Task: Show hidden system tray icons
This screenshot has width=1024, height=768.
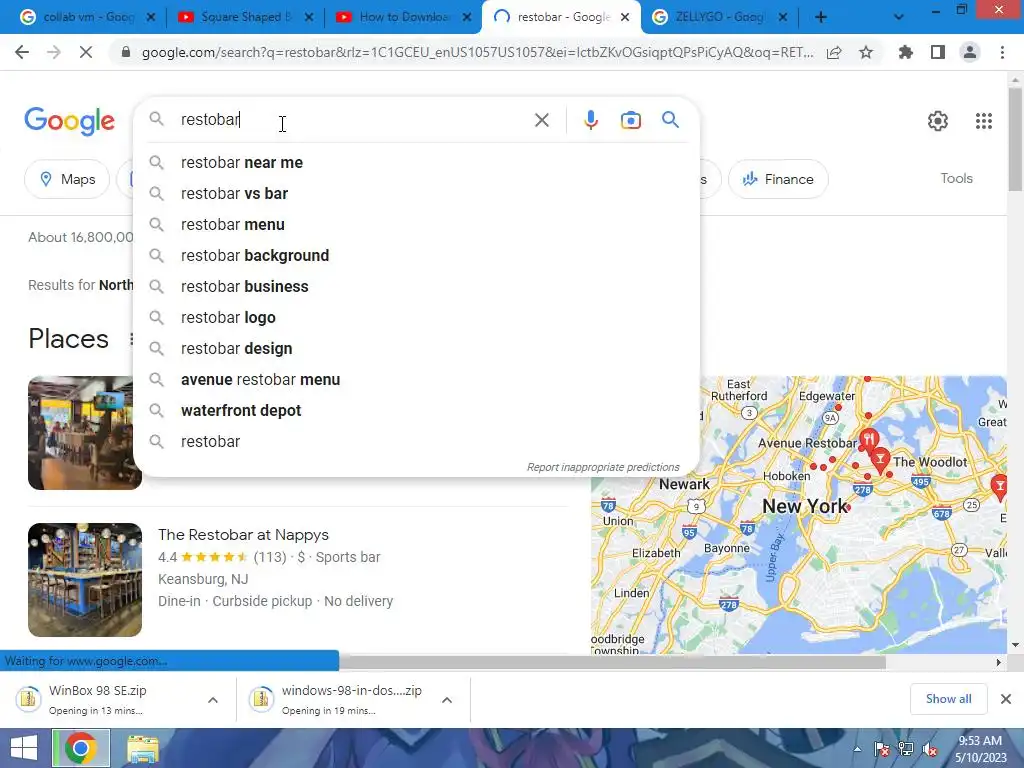Action: pyautogui.click(x=857, y=749)
